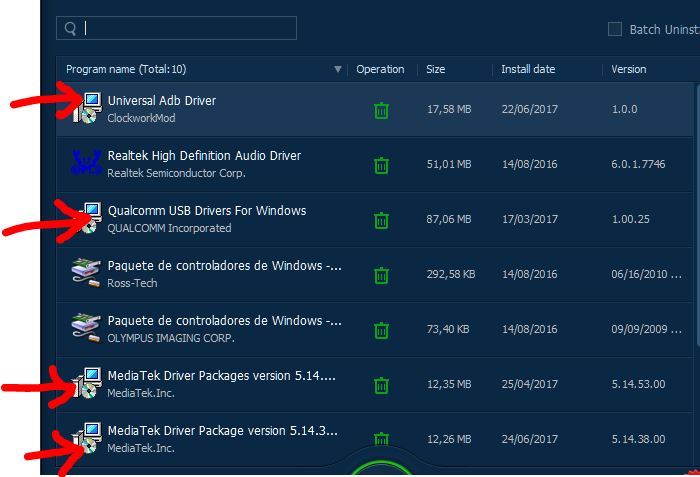Click the Program name column header

tap(126, 69)
